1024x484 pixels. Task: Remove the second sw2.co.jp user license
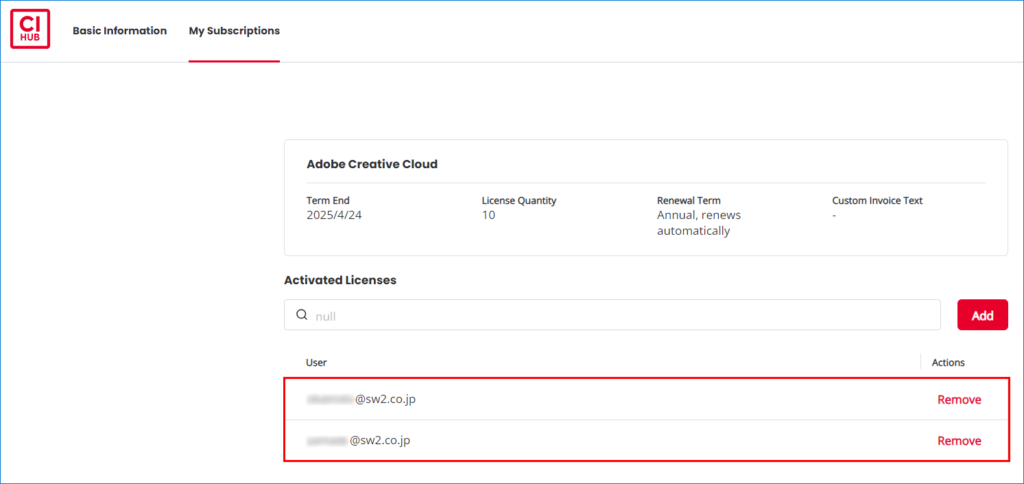coord(959,441)
